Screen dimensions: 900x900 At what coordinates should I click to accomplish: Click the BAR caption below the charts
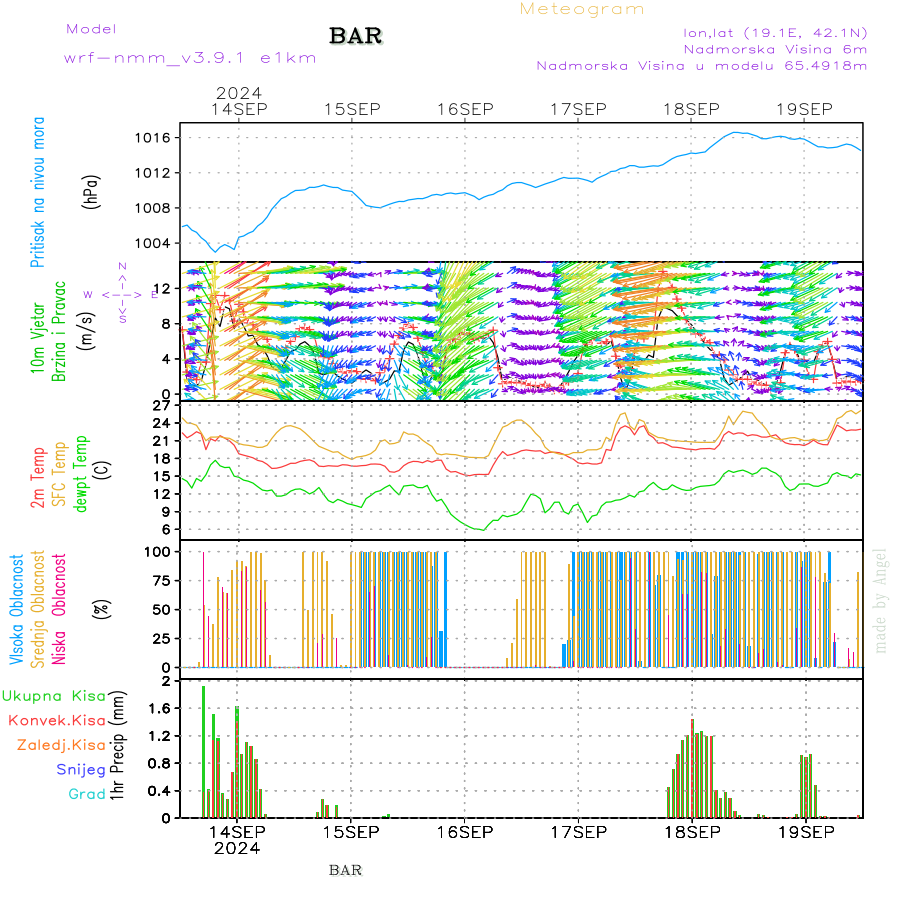tap(346, 870)
